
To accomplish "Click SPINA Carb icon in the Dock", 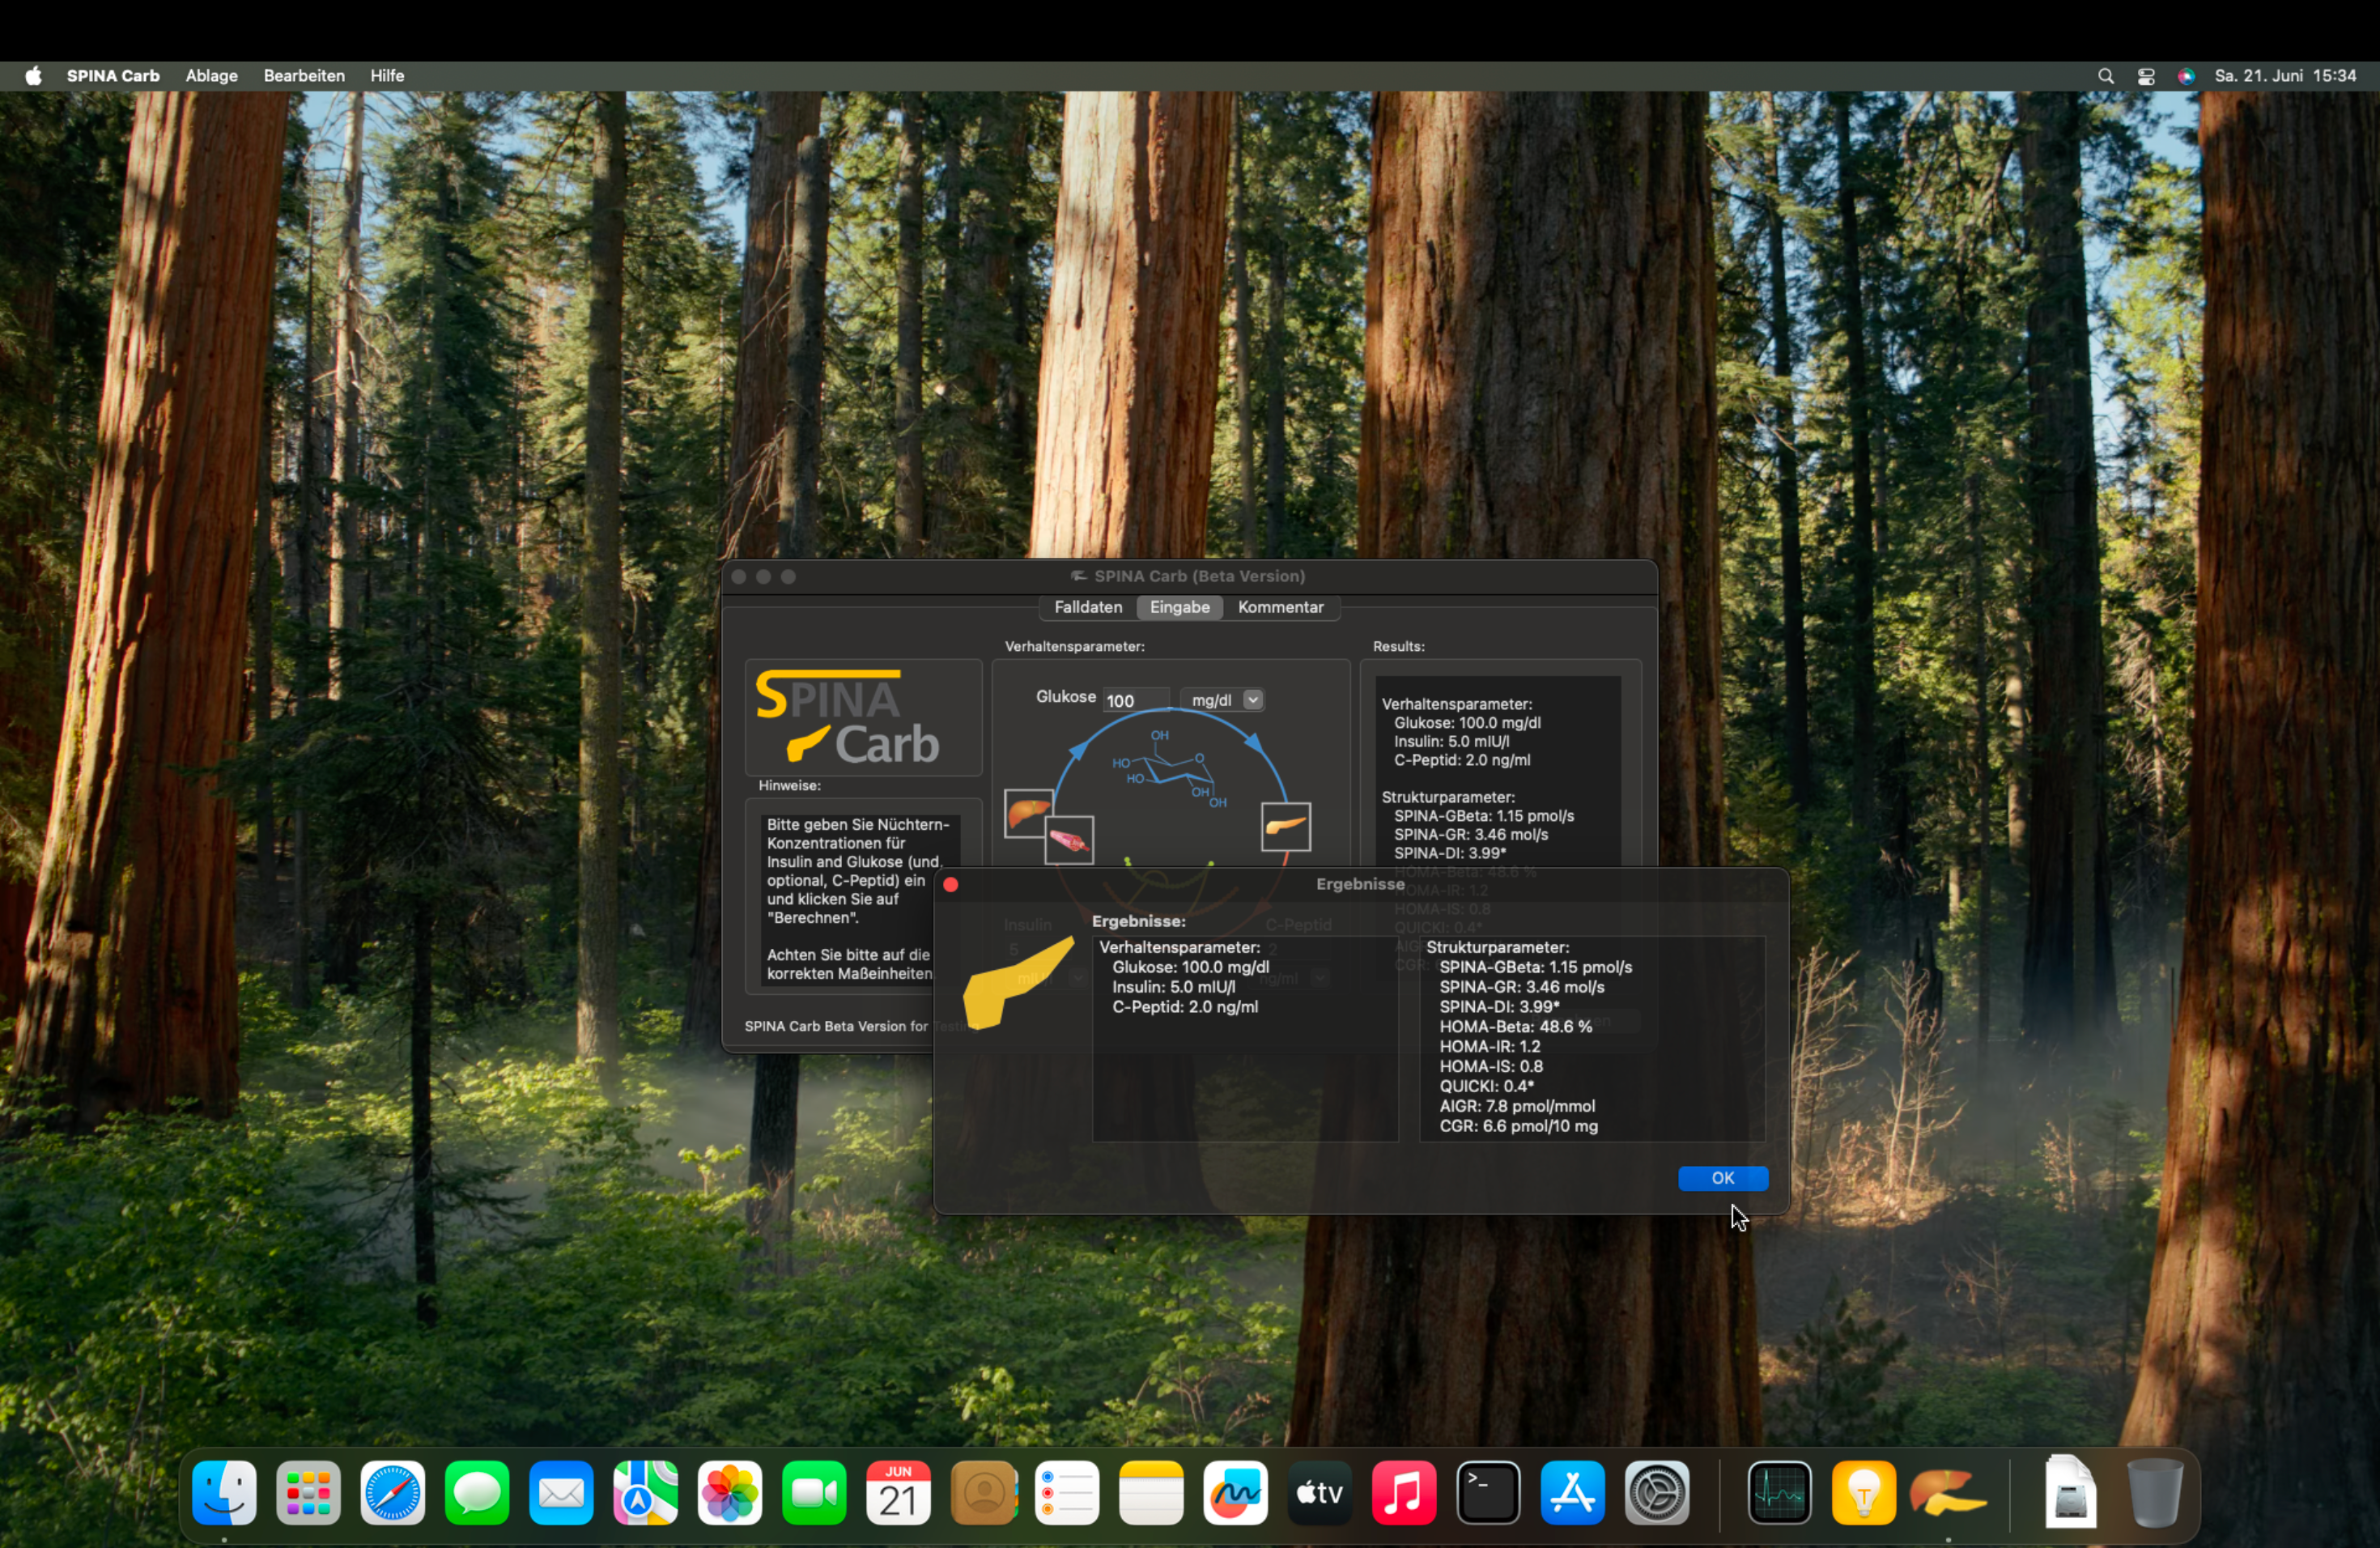I will click(x=1948, y=1493).
